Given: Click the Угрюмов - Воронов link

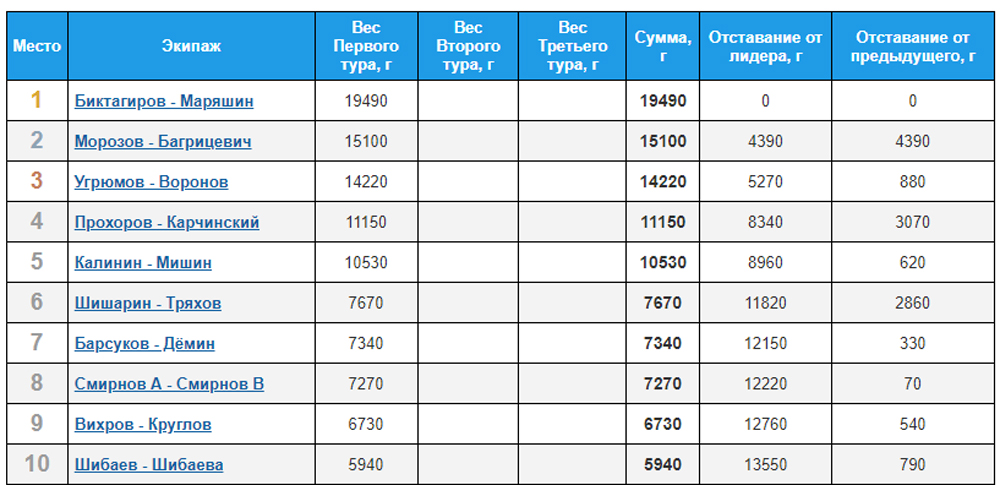Looking at the screenshot, I should tap(151, 182).
